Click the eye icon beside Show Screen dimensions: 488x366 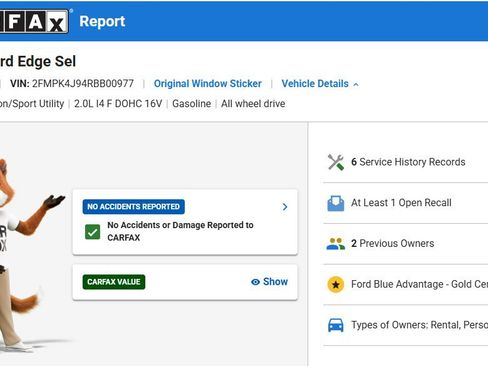255,282
